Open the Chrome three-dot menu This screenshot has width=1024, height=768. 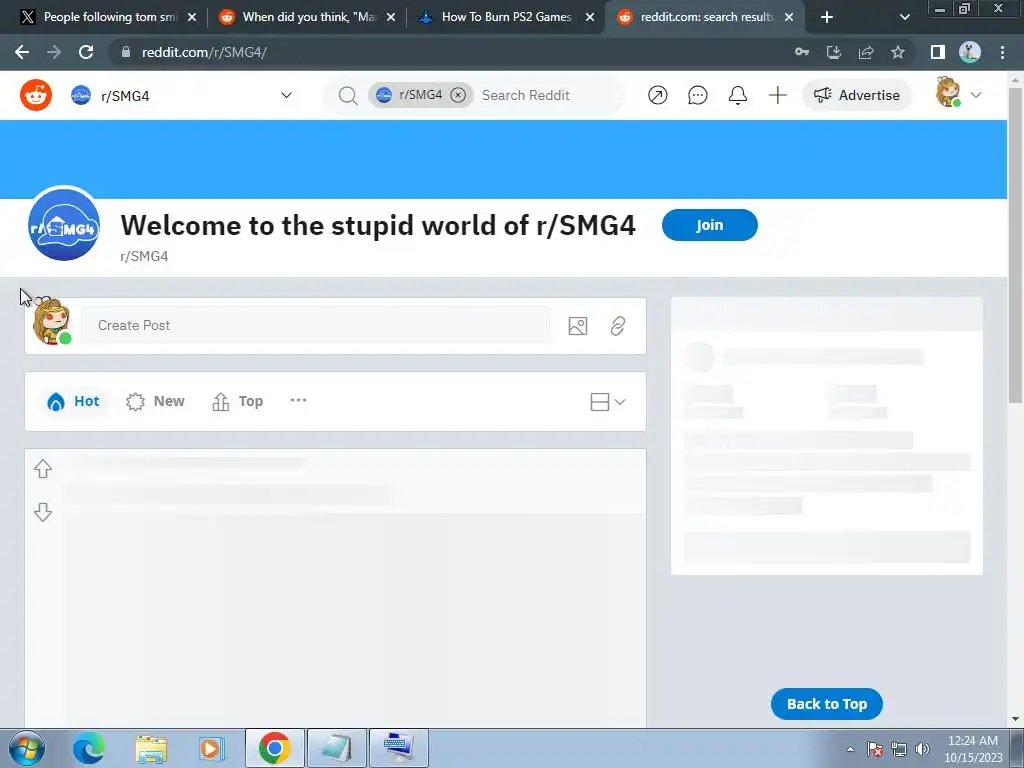tap(1002, 52)
